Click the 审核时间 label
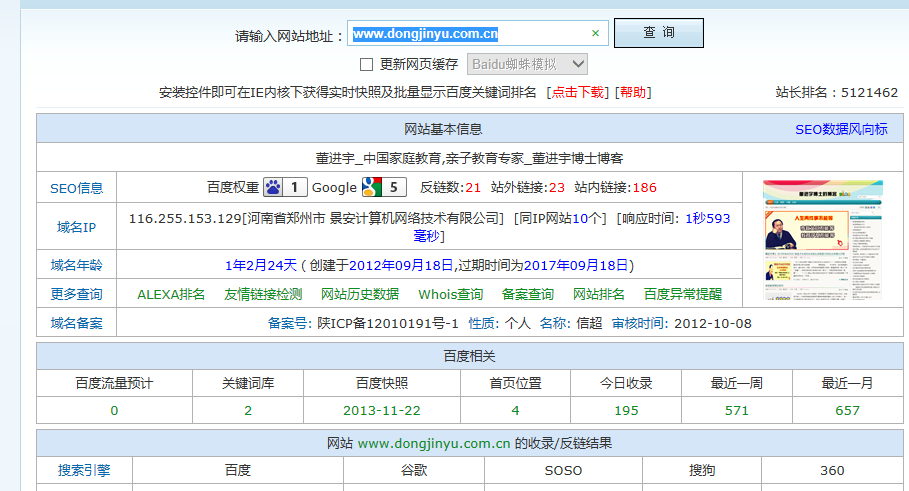This screenshot has width=909, height=491. pyautogui.click(x=639, y=323)
